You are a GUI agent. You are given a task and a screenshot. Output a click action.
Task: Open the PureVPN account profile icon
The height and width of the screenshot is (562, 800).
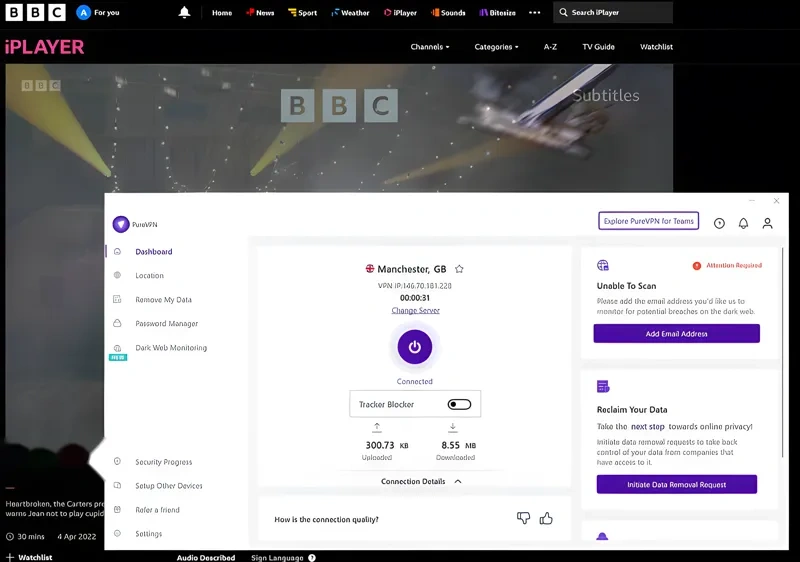(767, 223)
